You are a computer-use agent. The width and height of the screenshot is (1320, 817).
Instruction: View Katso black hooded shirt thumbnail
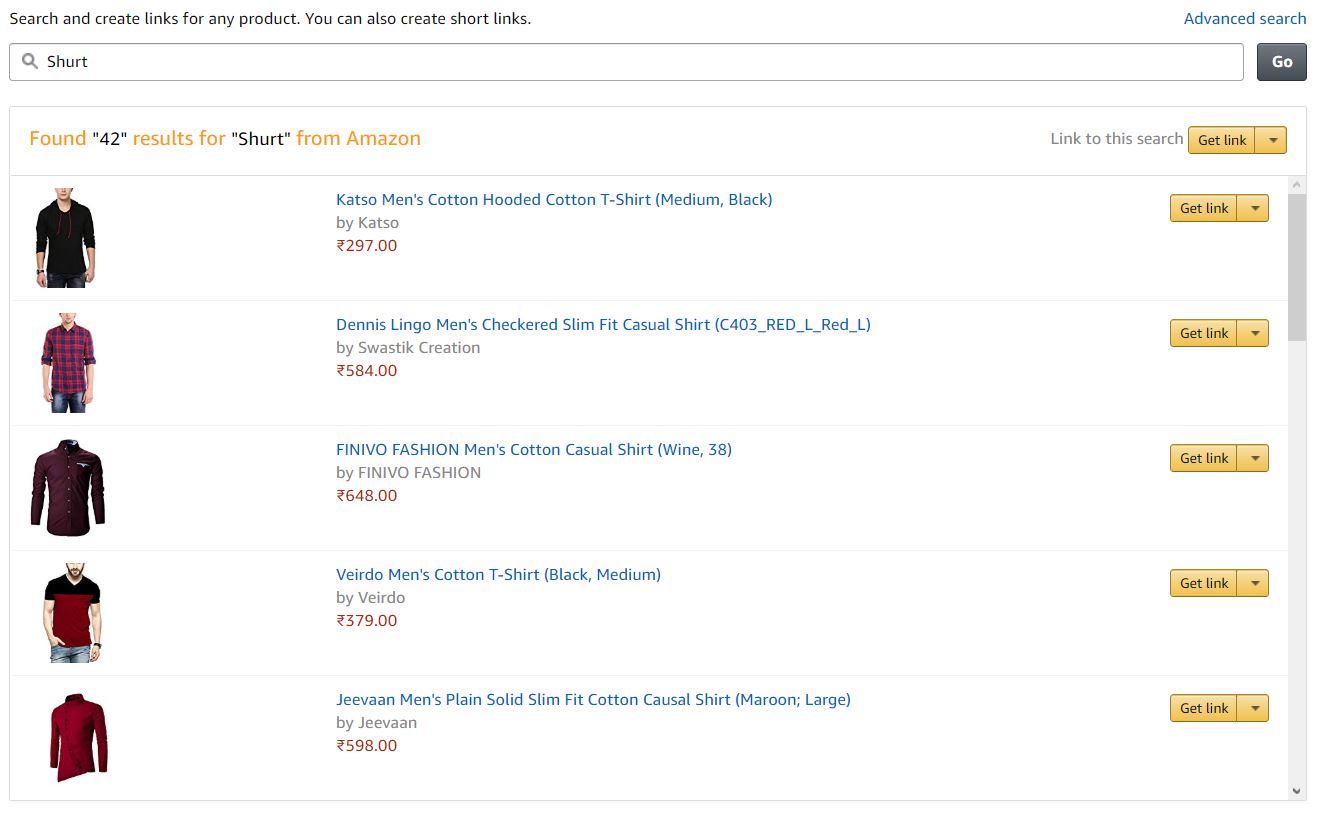click(66, 238)
